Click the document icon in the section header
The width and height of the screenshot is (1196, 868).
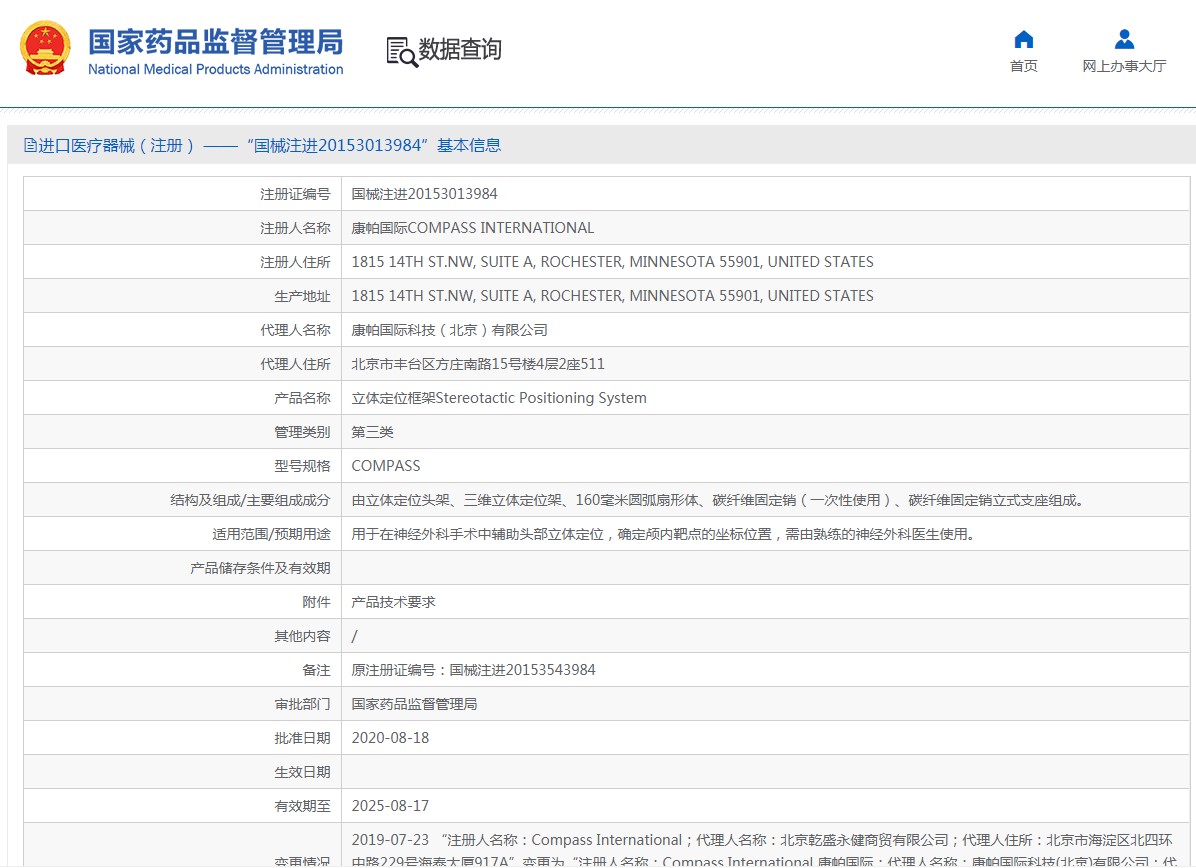[x=30, y=146]
